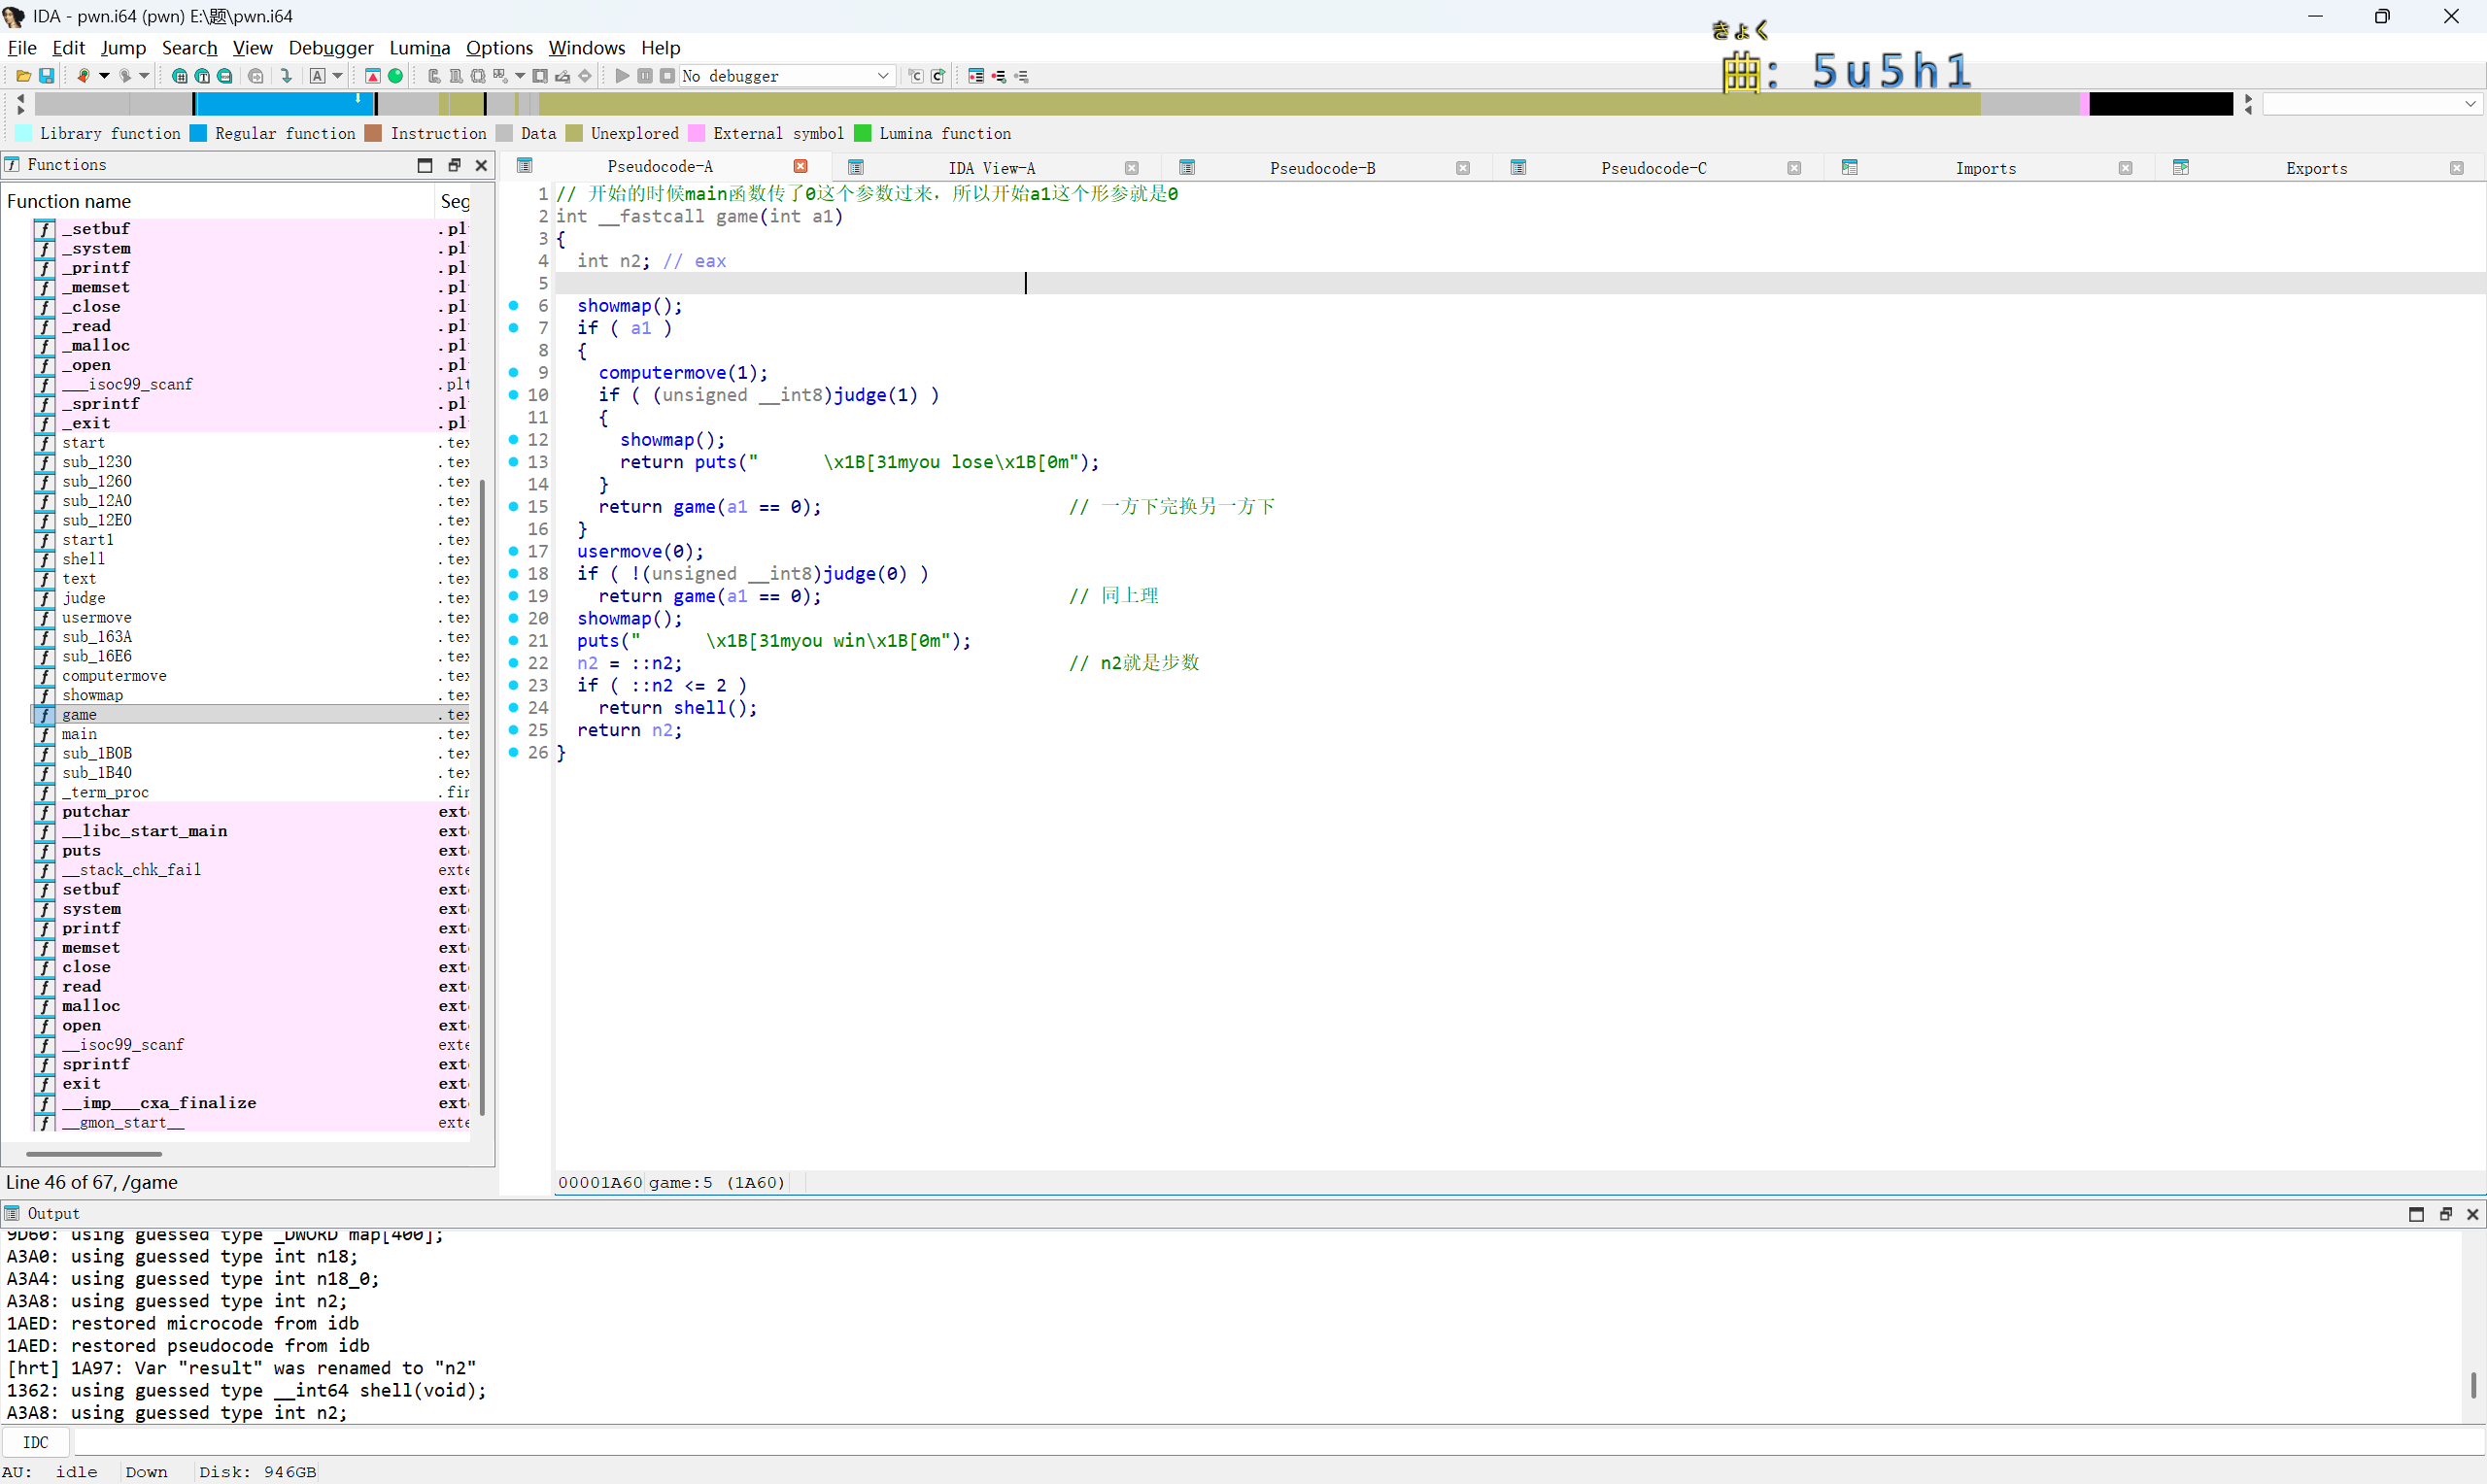Click the red up-arrow toolbar icon

(x=372, y=76)
